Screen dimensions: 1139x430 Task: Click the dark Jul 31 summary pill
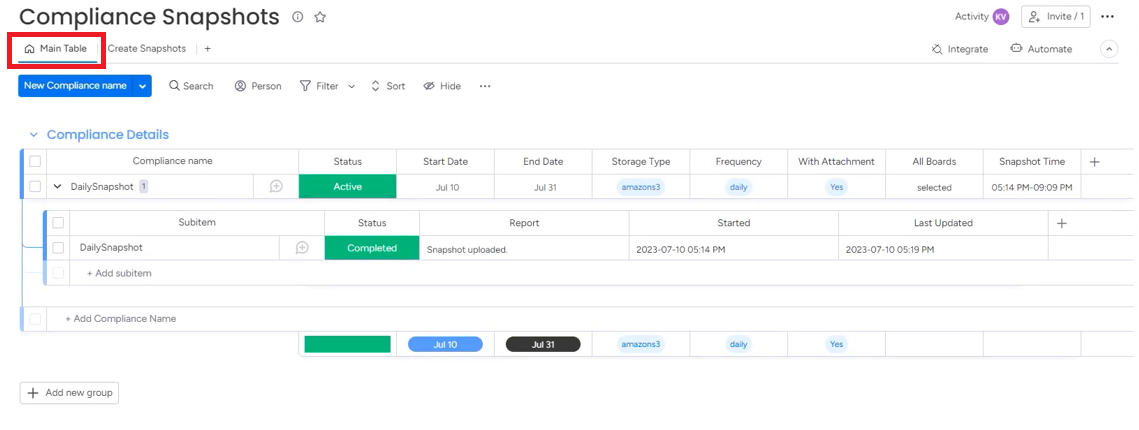pos(543,344)
